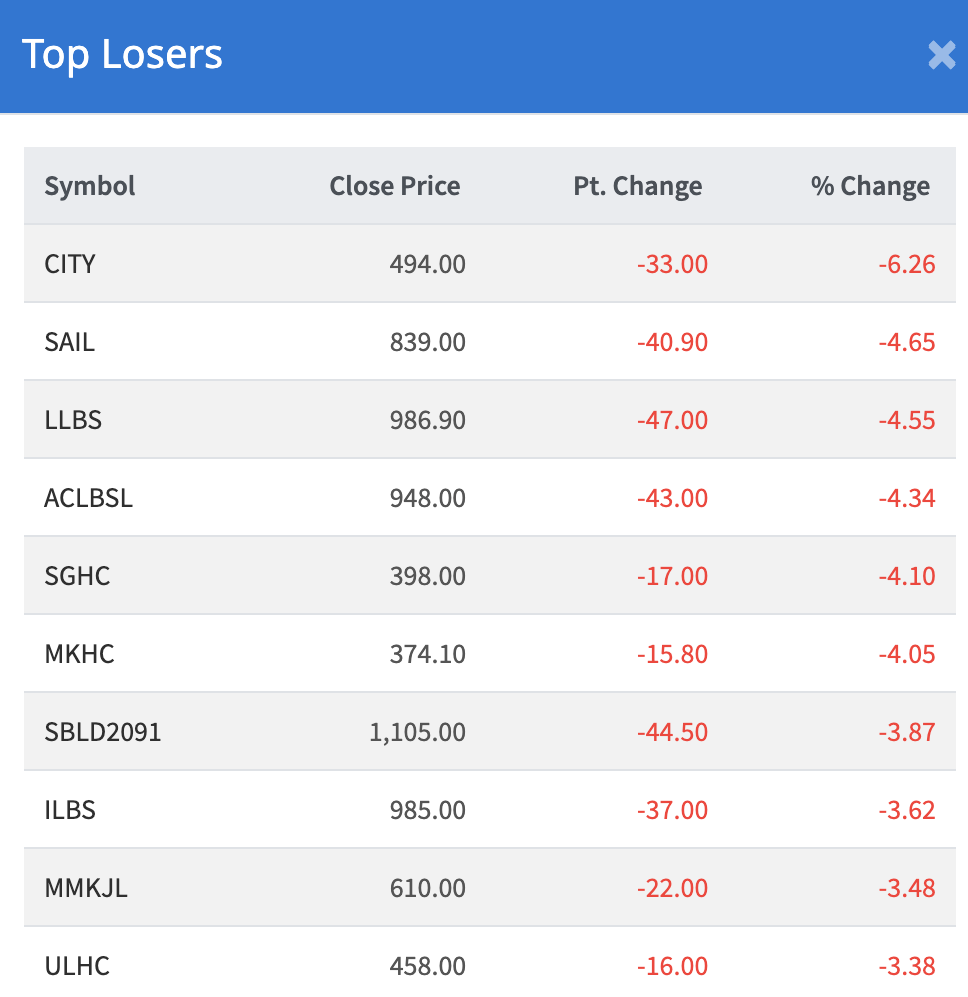Select the SGHC symbol
This screenshot has width=968, height=997.
[x=77, y=576]
